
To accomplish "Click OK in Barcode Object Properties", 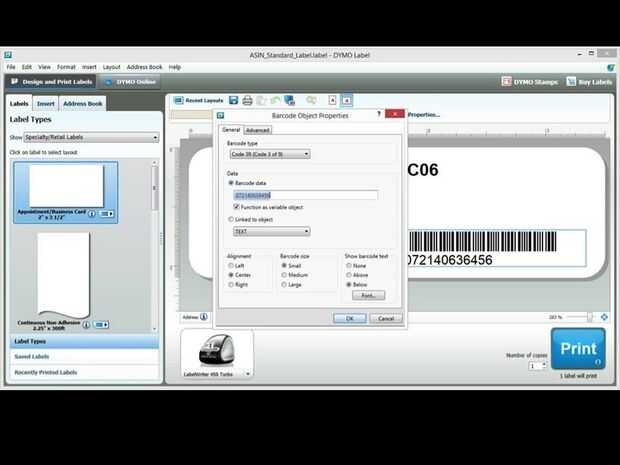I will [x=350, y=318].
